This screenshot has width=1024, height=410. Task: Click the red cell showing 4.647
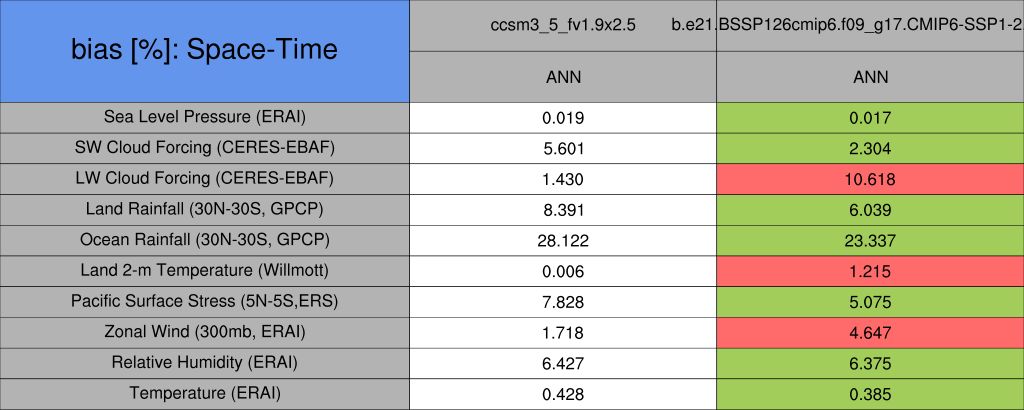[870, 332]
